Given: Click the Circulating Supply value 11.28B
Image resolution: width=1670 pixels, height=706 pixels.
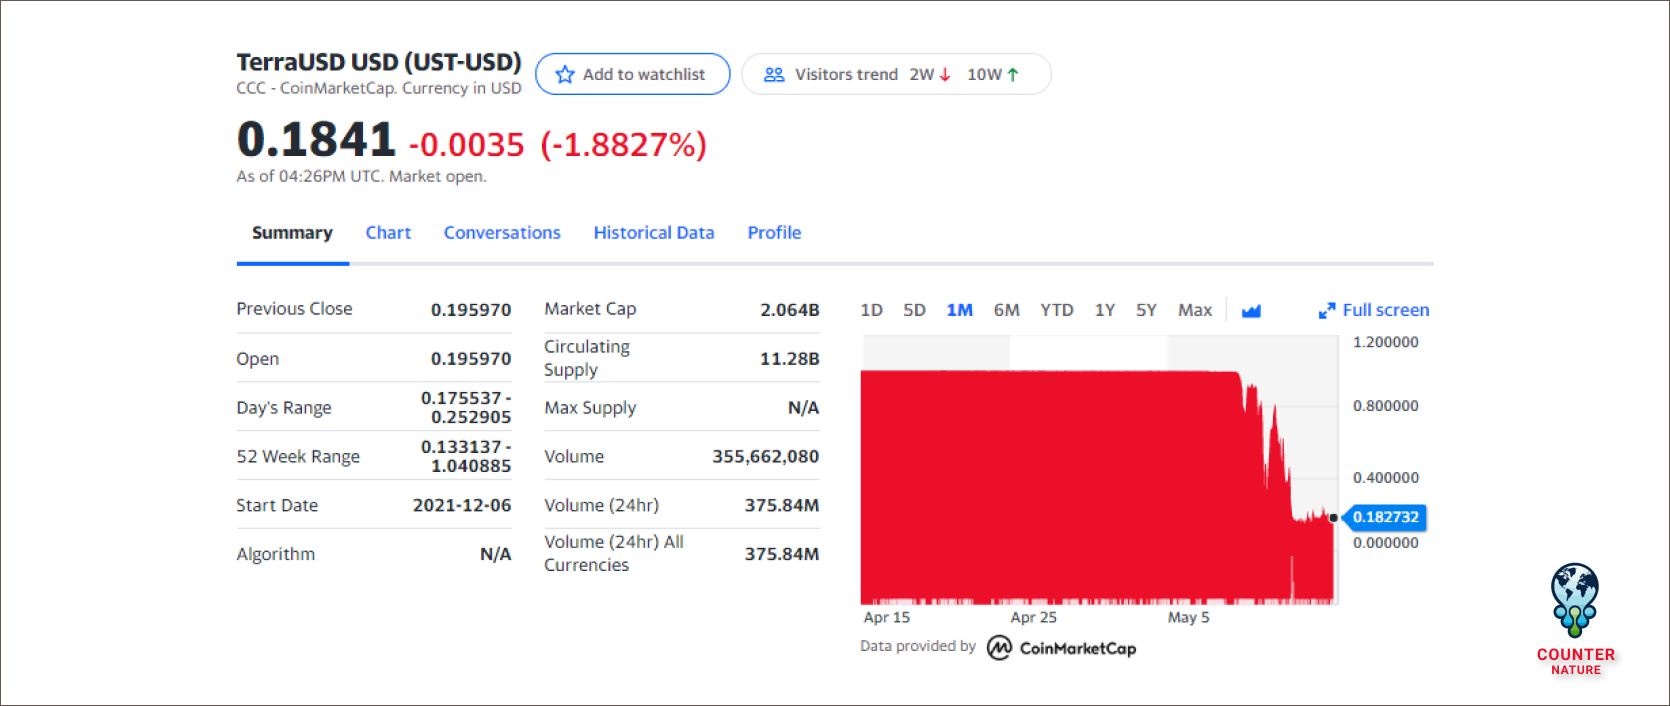Looking at the screenshot, I should 790,359.
